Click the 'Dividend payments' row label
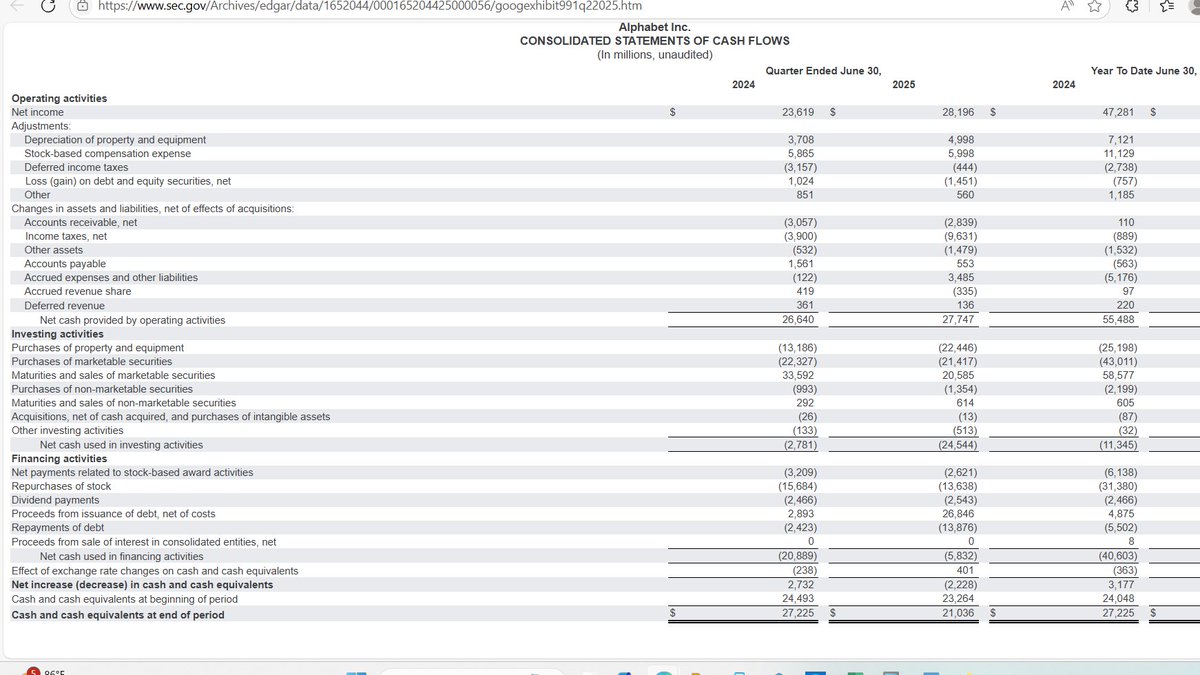 pyautogui.click(x=55, y=500)
